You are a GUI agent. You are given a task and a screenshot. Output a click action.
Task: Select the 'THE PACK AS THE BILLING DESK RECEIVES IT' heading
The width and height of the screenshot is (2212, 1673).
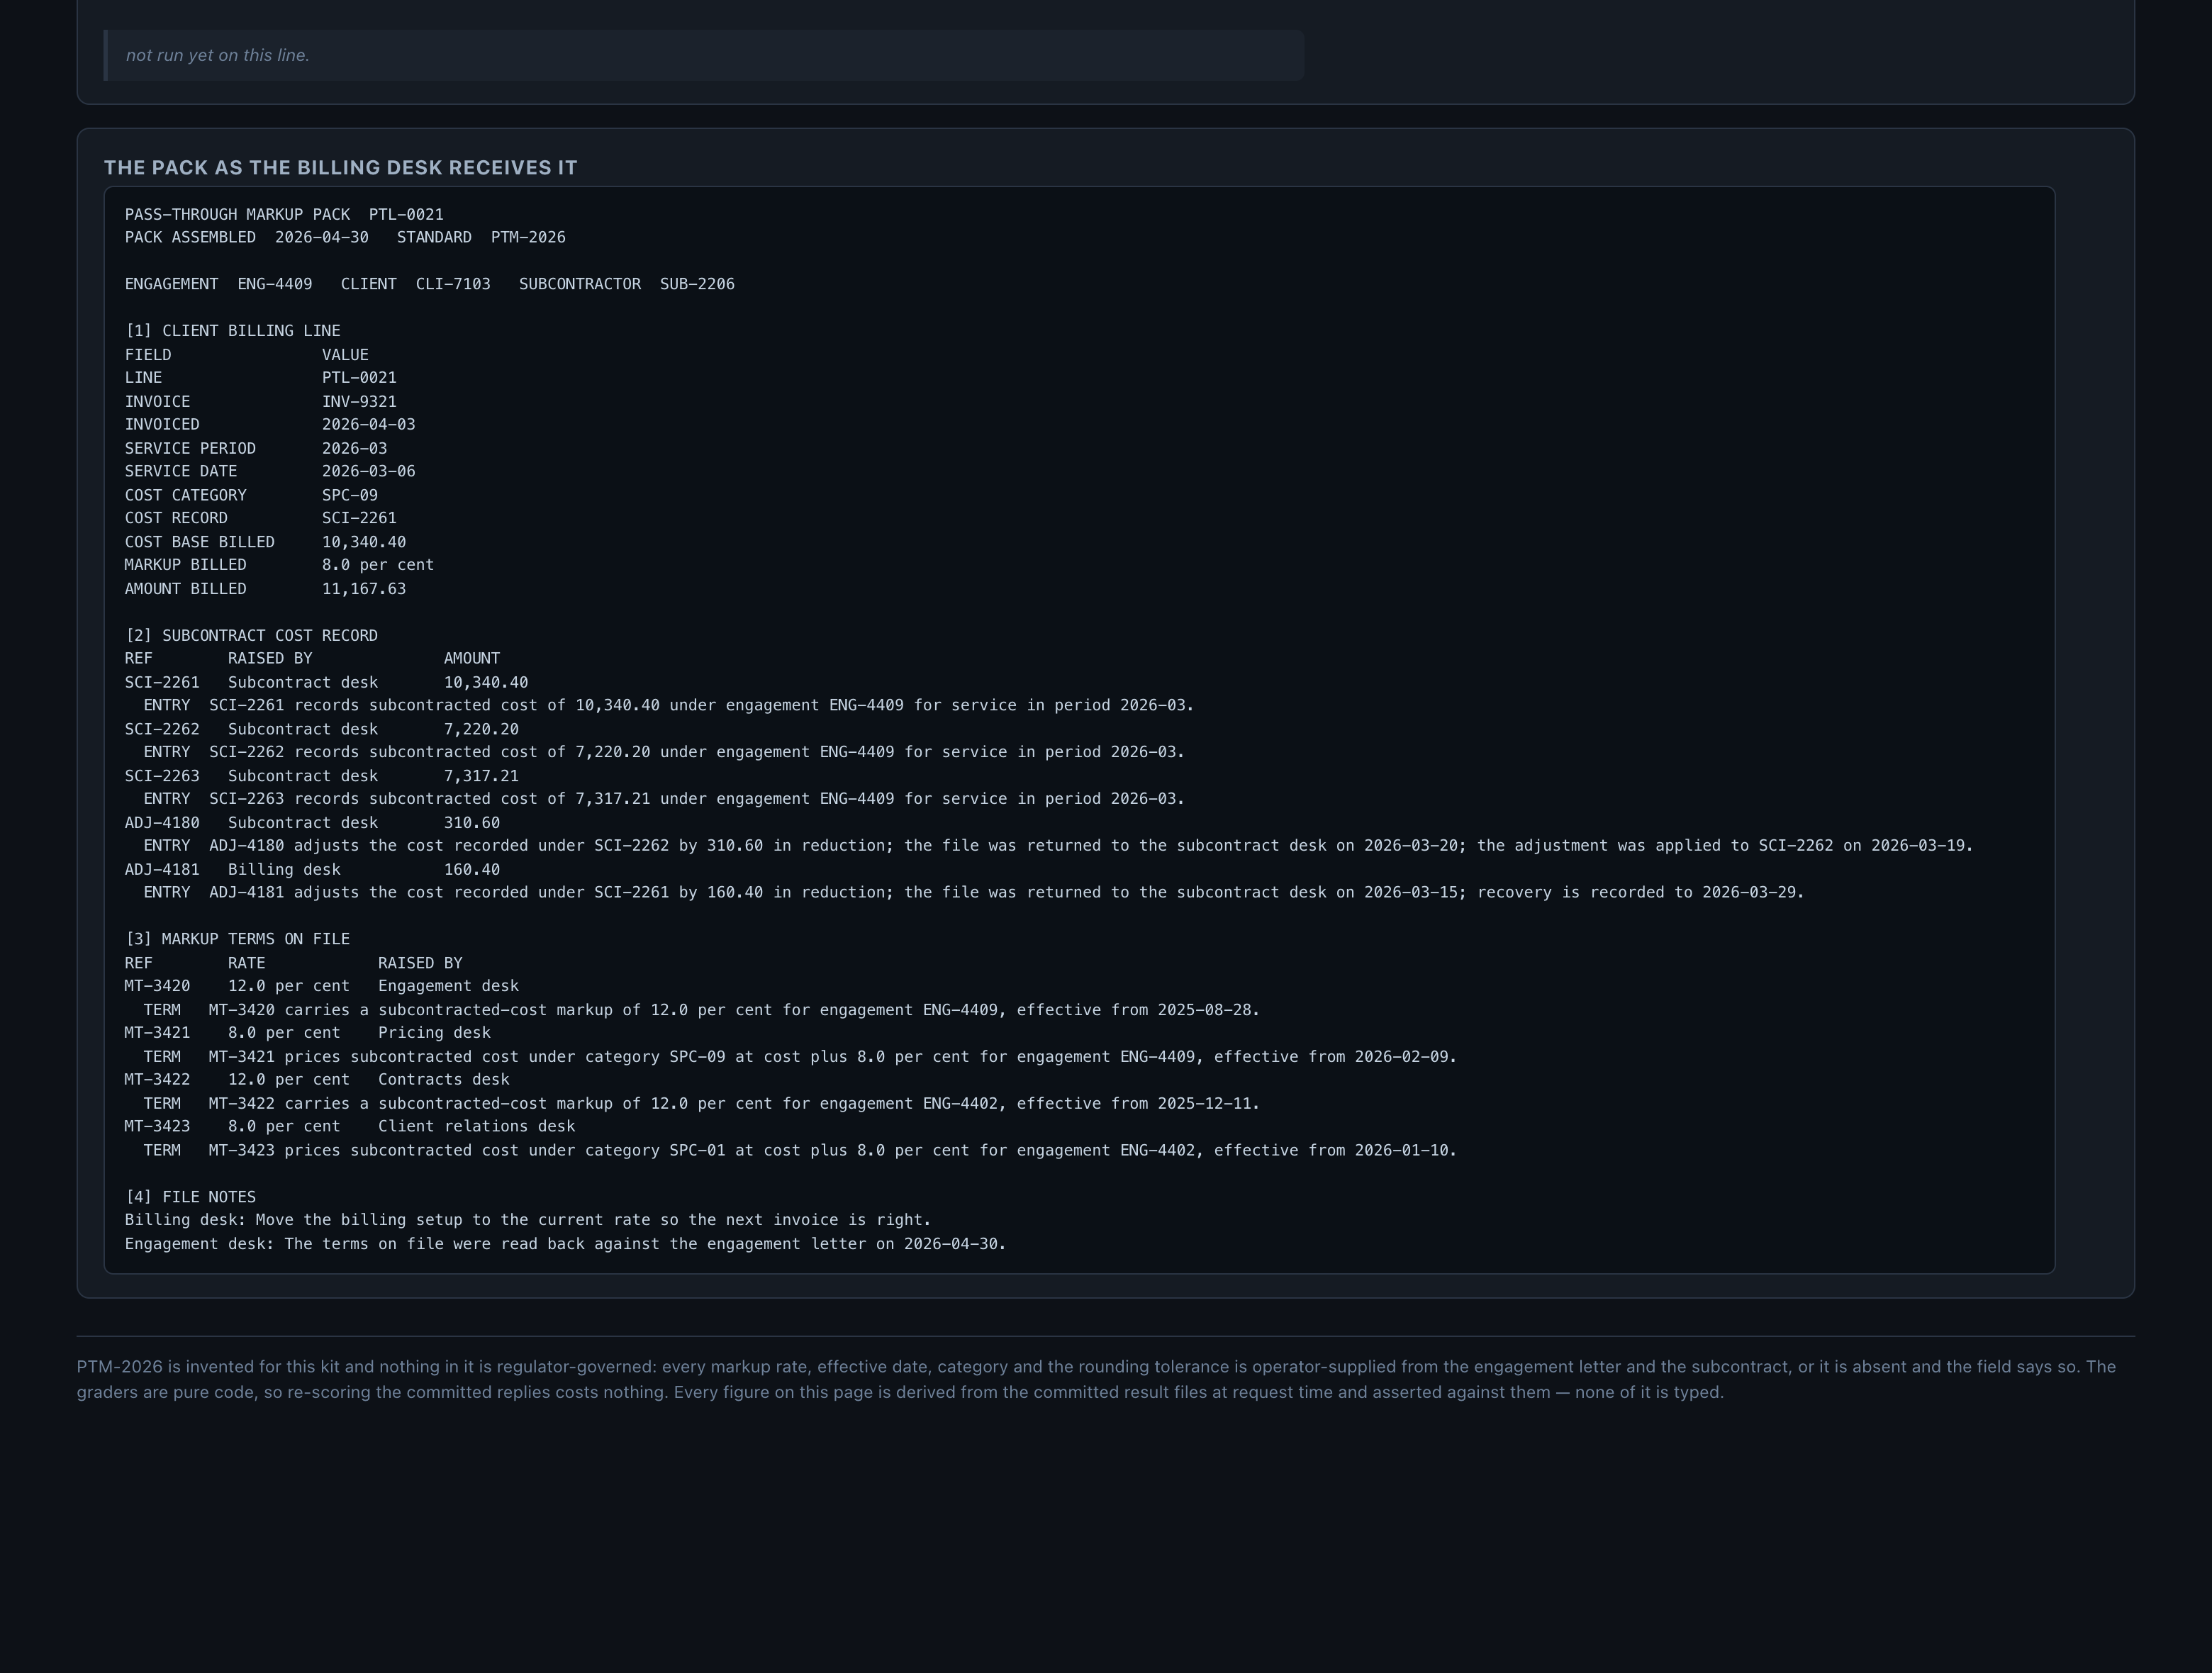click(x=341, y=168)
